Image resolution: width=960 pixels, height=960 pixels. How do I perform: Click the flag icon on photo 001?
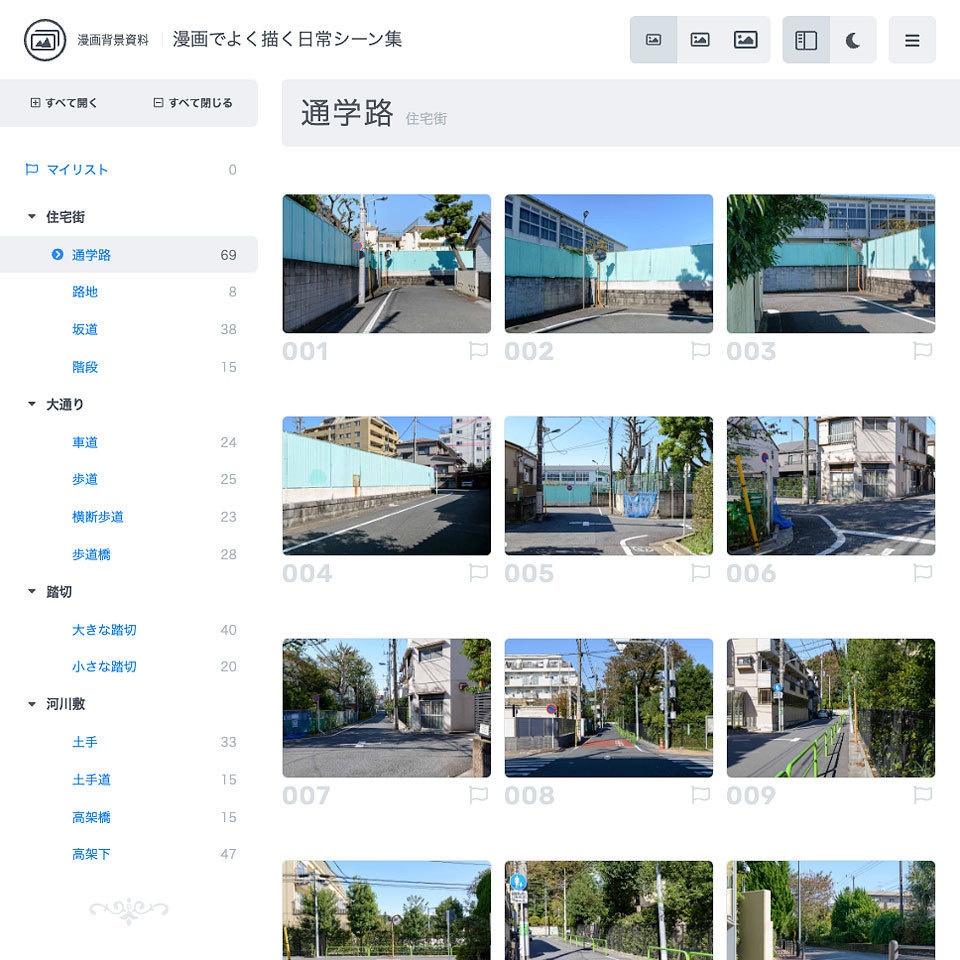tap(478, 350)
